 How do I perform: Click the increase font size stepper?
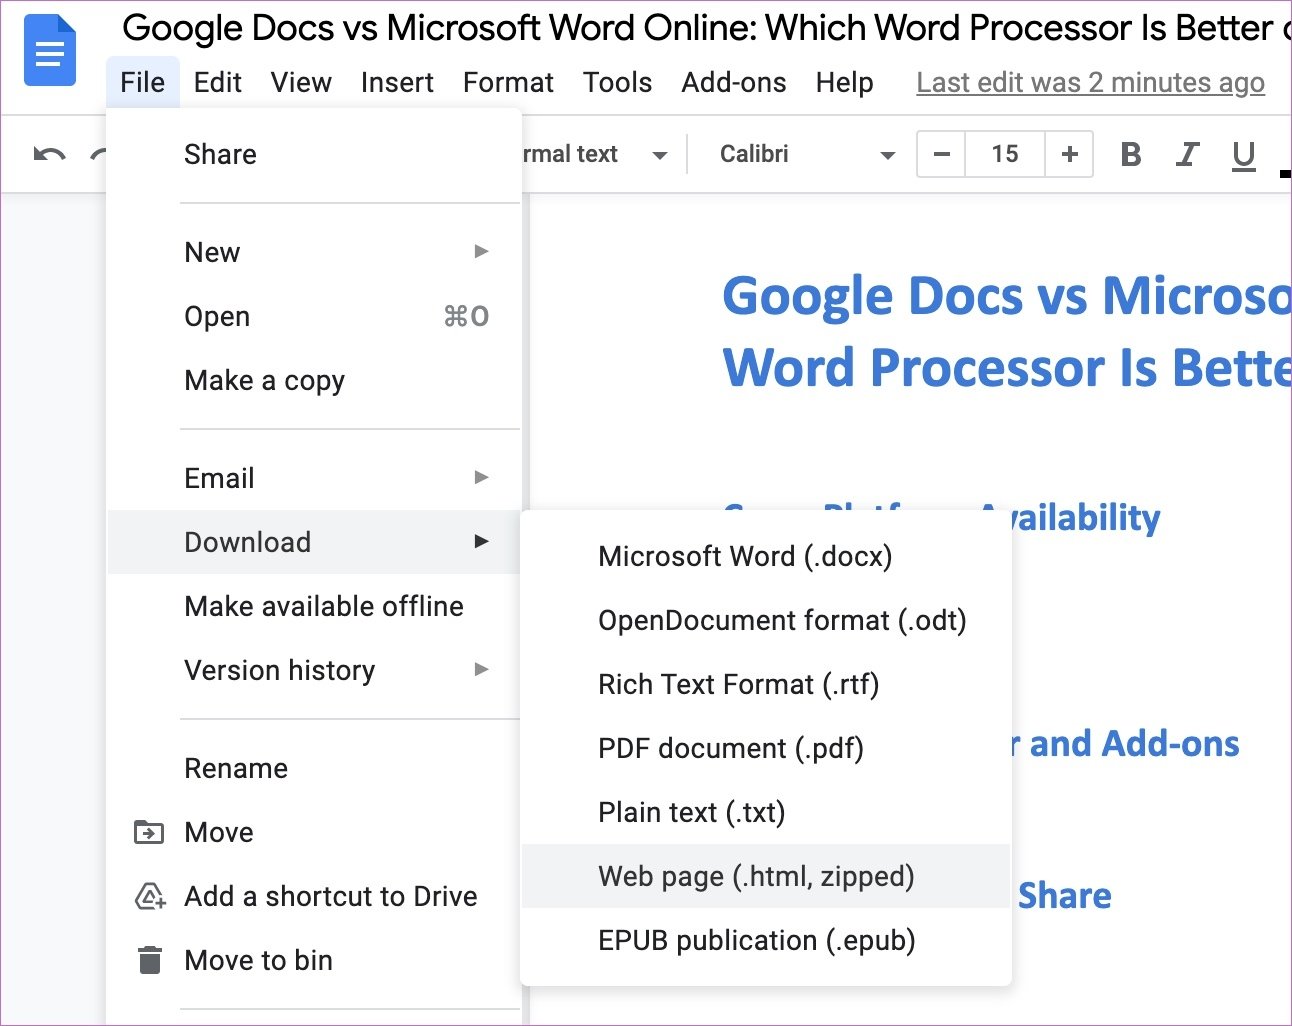(x=1069, y=154)
